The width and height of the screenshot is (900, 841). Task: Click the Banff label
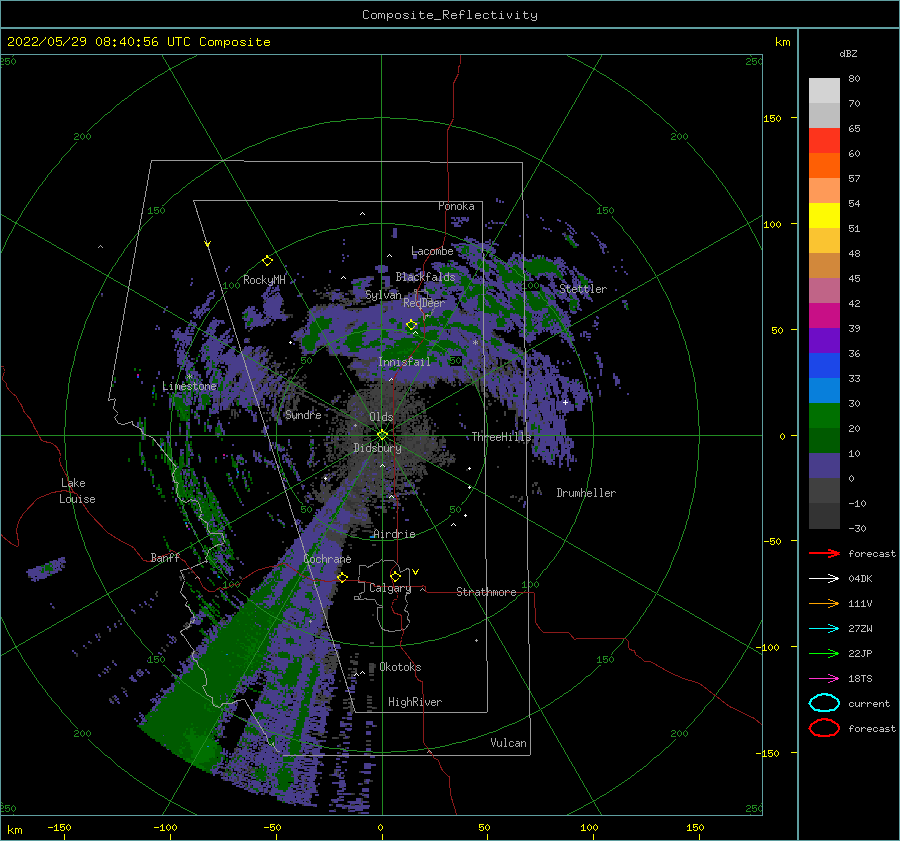click(165, 557)
